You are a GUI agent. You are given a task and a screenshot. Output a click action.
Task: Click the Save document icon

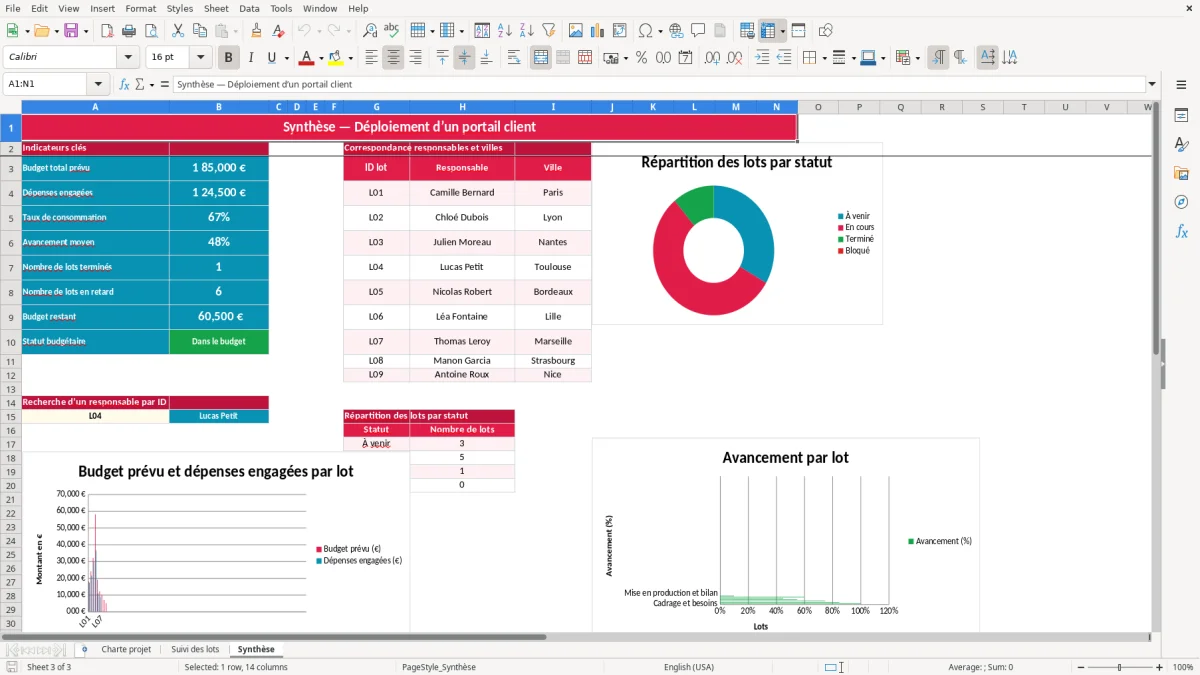pyautogui.click(x=71, y=31)
